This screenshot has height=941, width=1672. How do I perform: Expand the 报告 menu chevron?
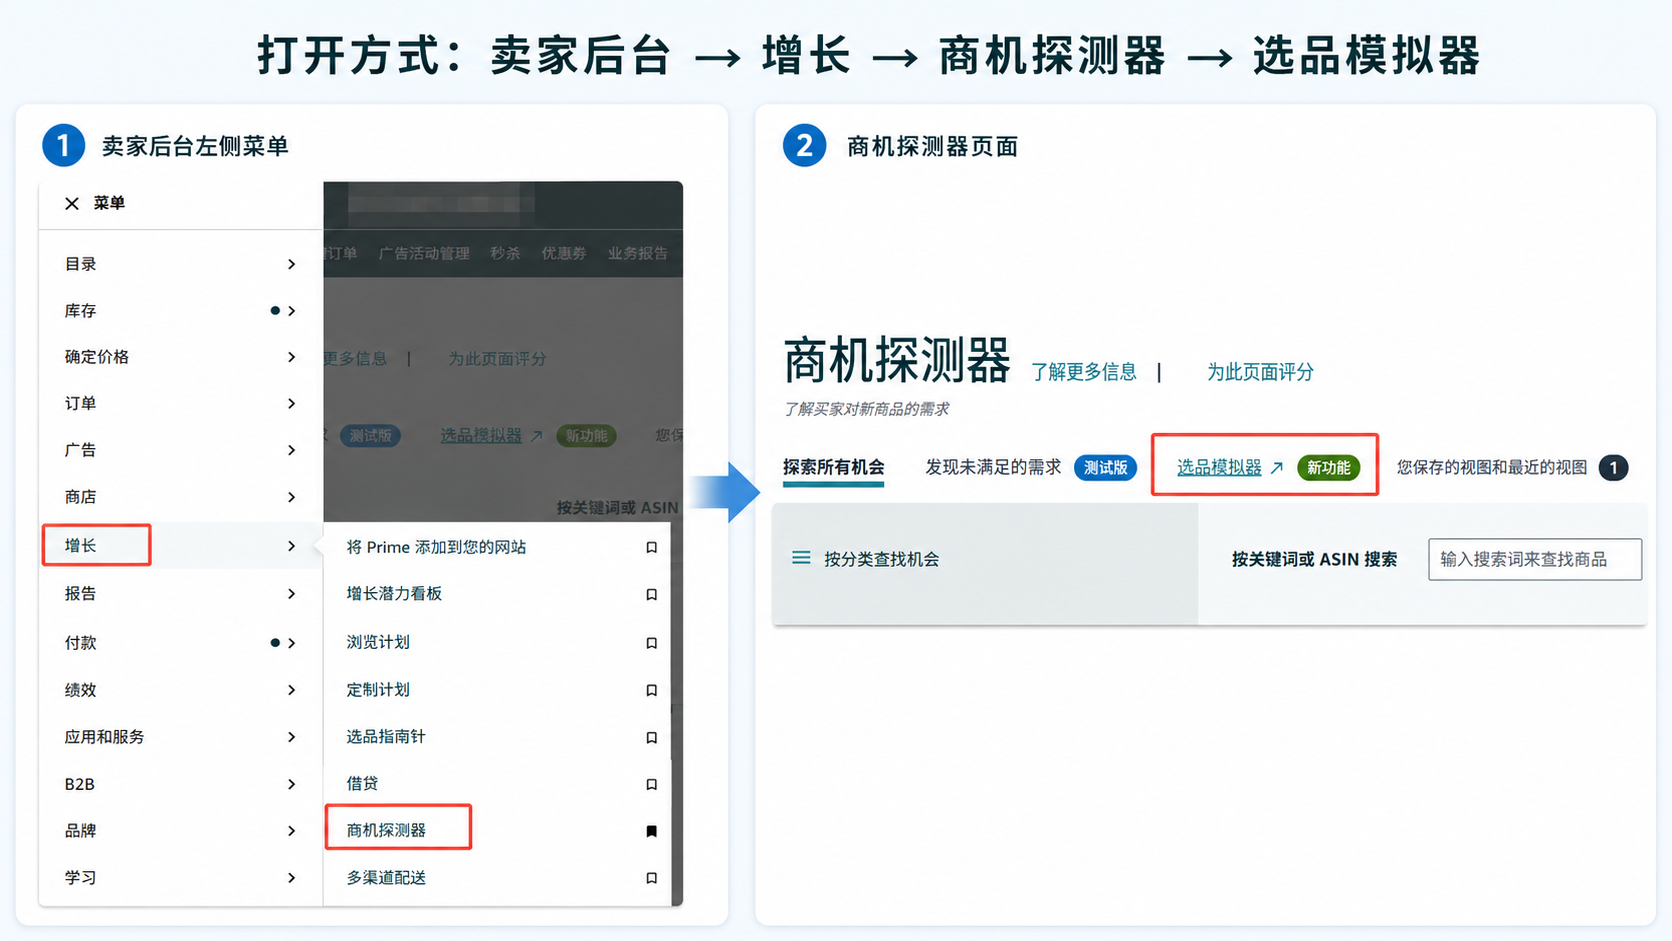coord(291,594)
